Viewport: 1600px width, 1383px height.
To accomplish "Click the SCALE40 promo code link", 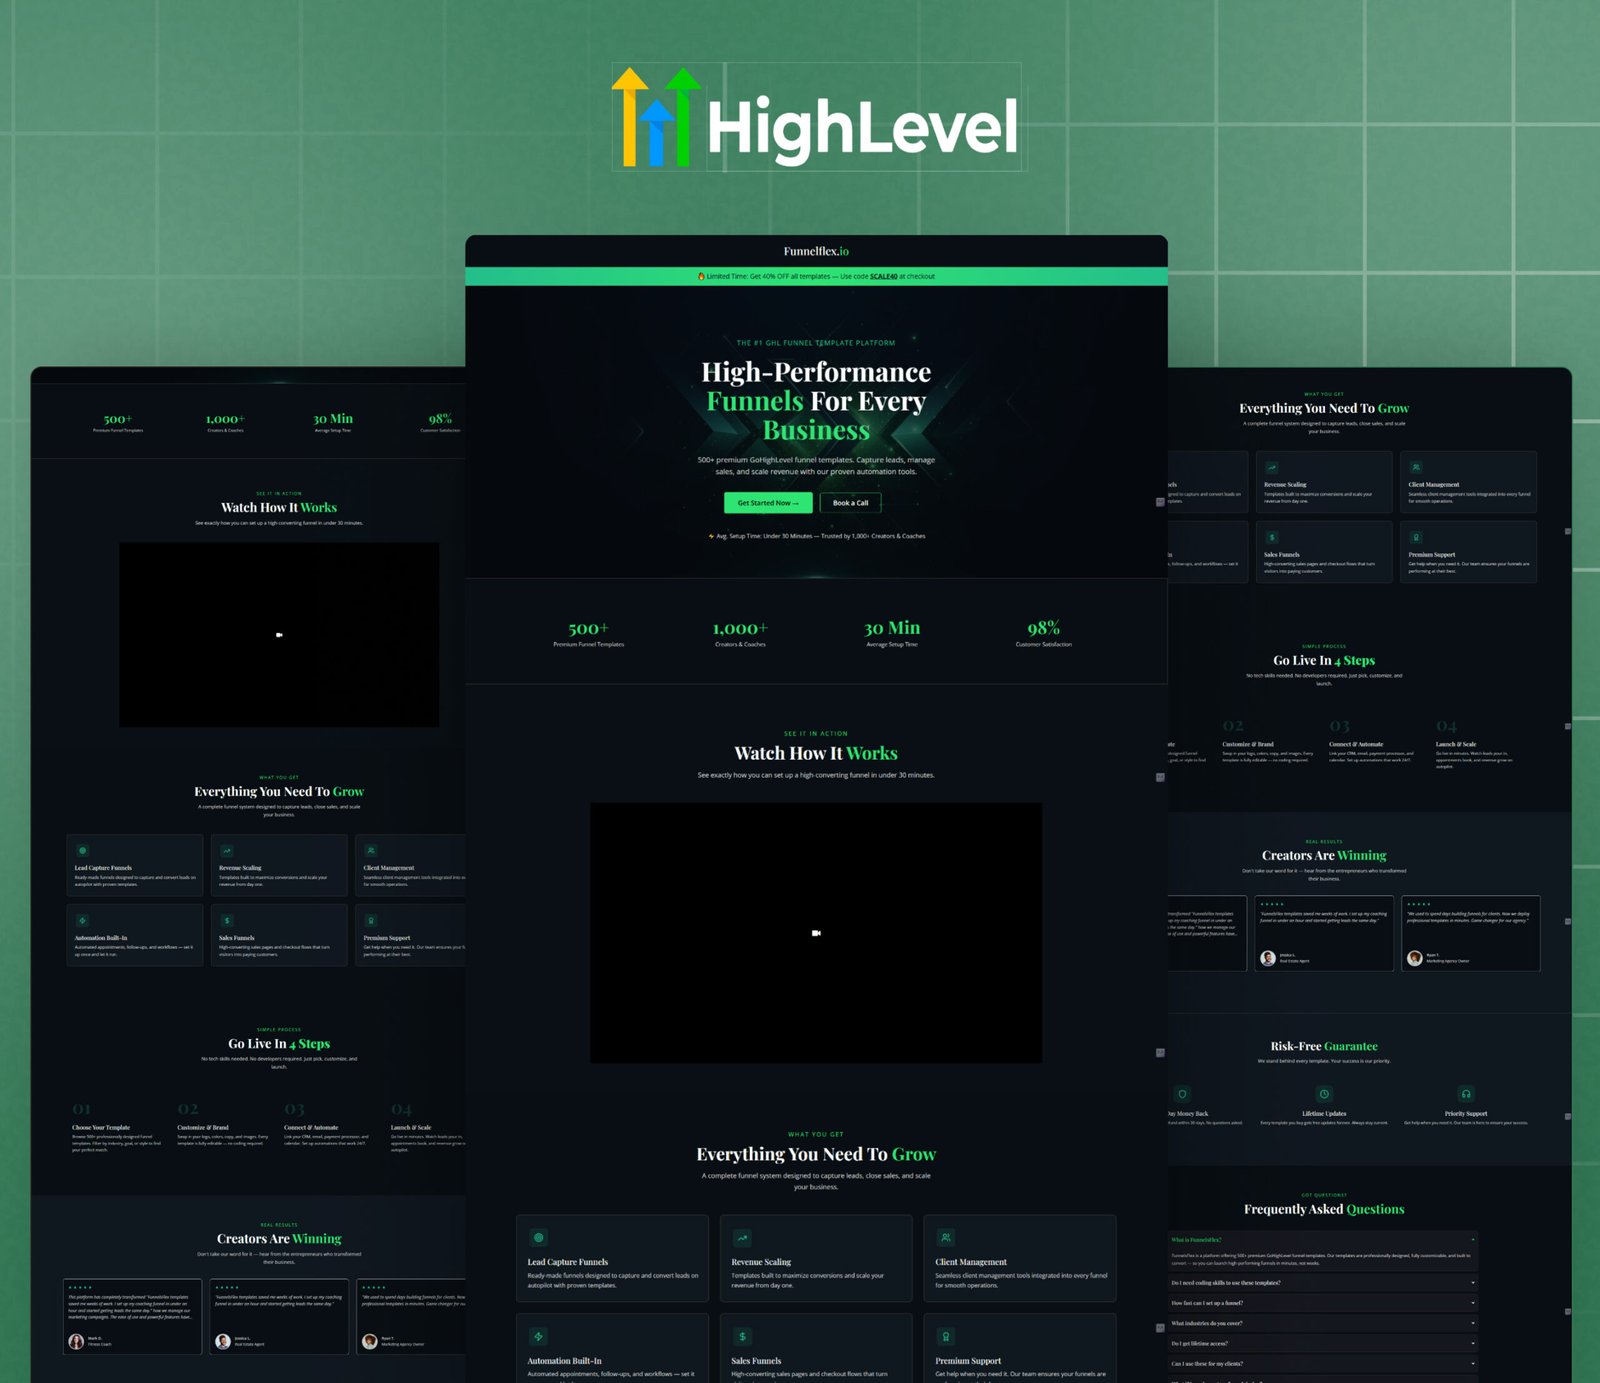I will point(883,277).
